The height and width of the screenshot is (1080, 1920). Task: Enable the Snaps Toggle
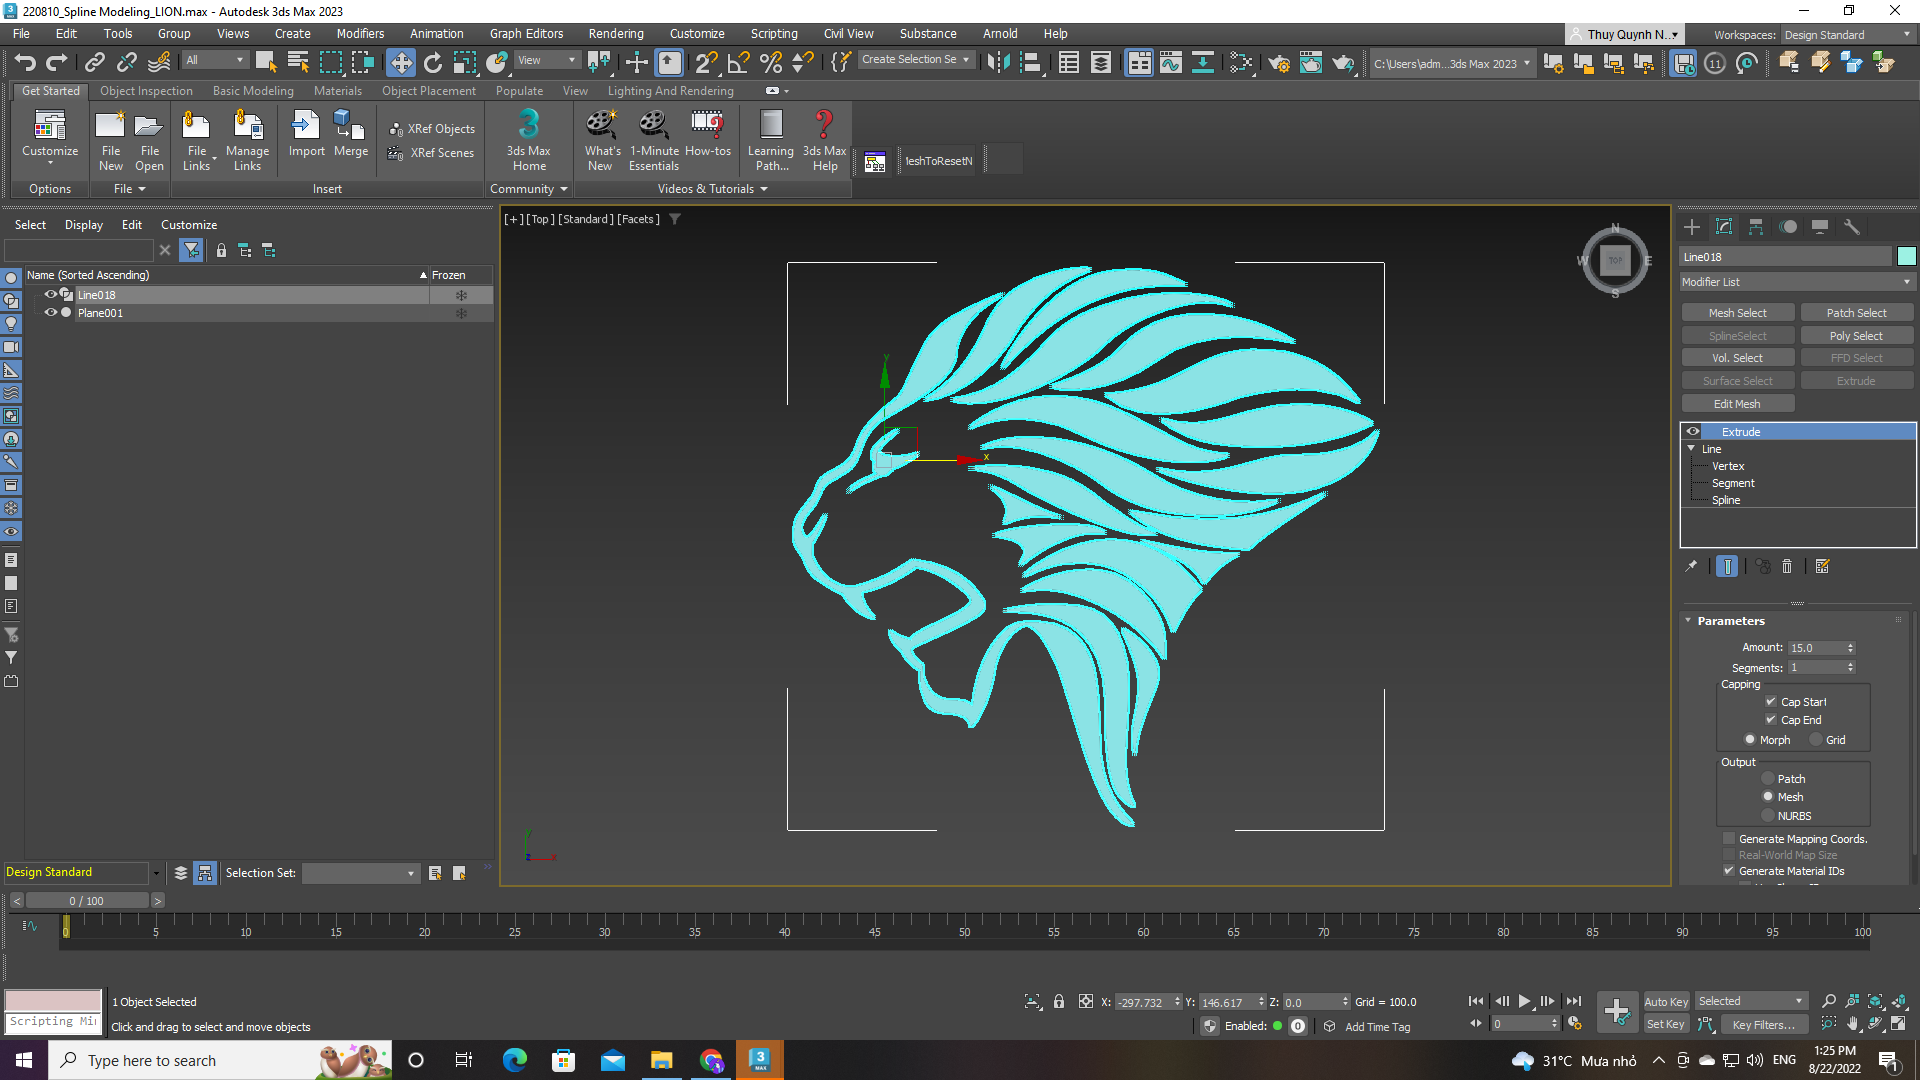[706, 62]
